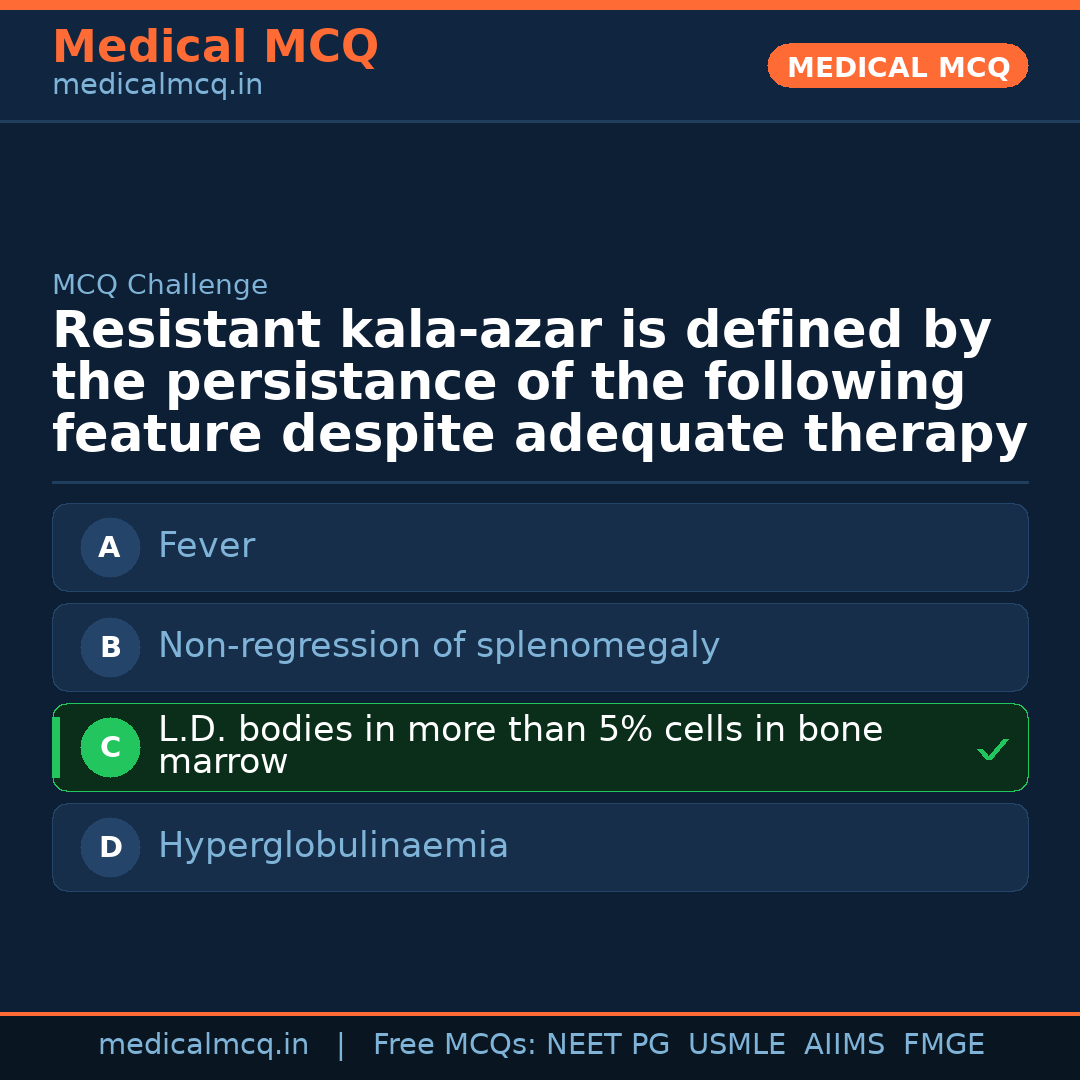Open medicalmcq.in link under header title
The height and width of the screenshot is (1080, 1080).
pyautogui.click(x=157, y=85)
